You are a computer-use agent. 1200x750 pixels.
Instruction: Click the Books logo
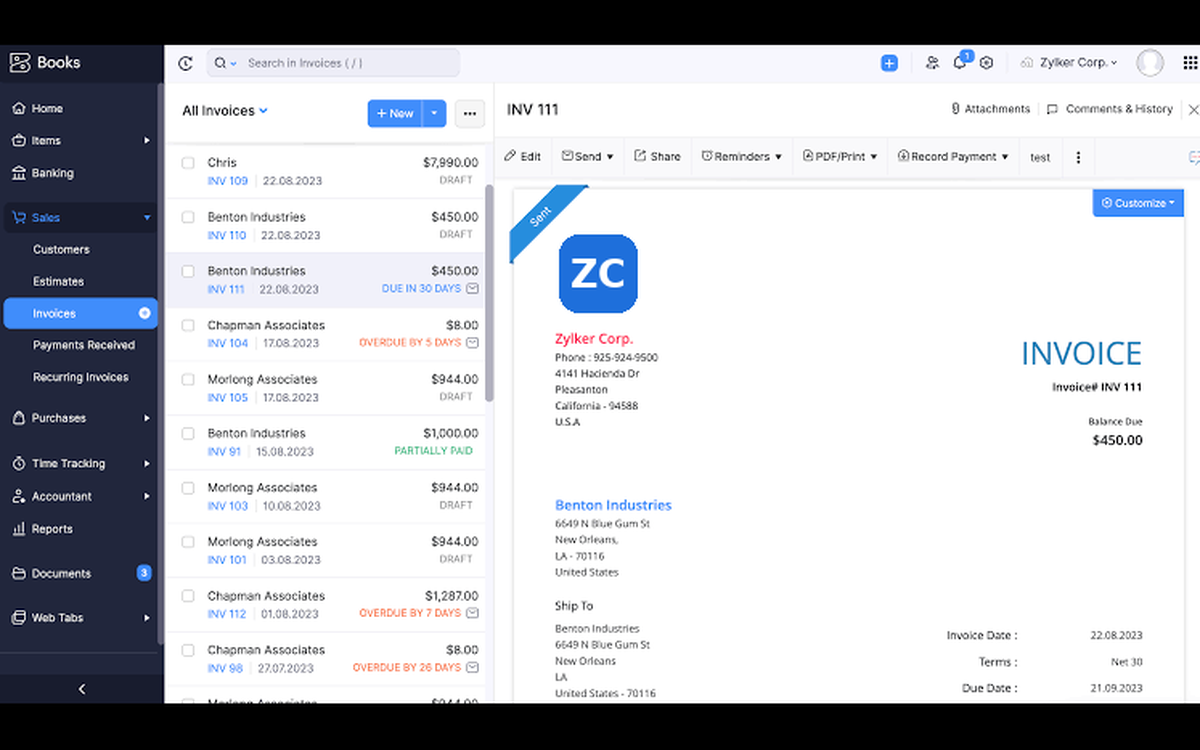45,62
